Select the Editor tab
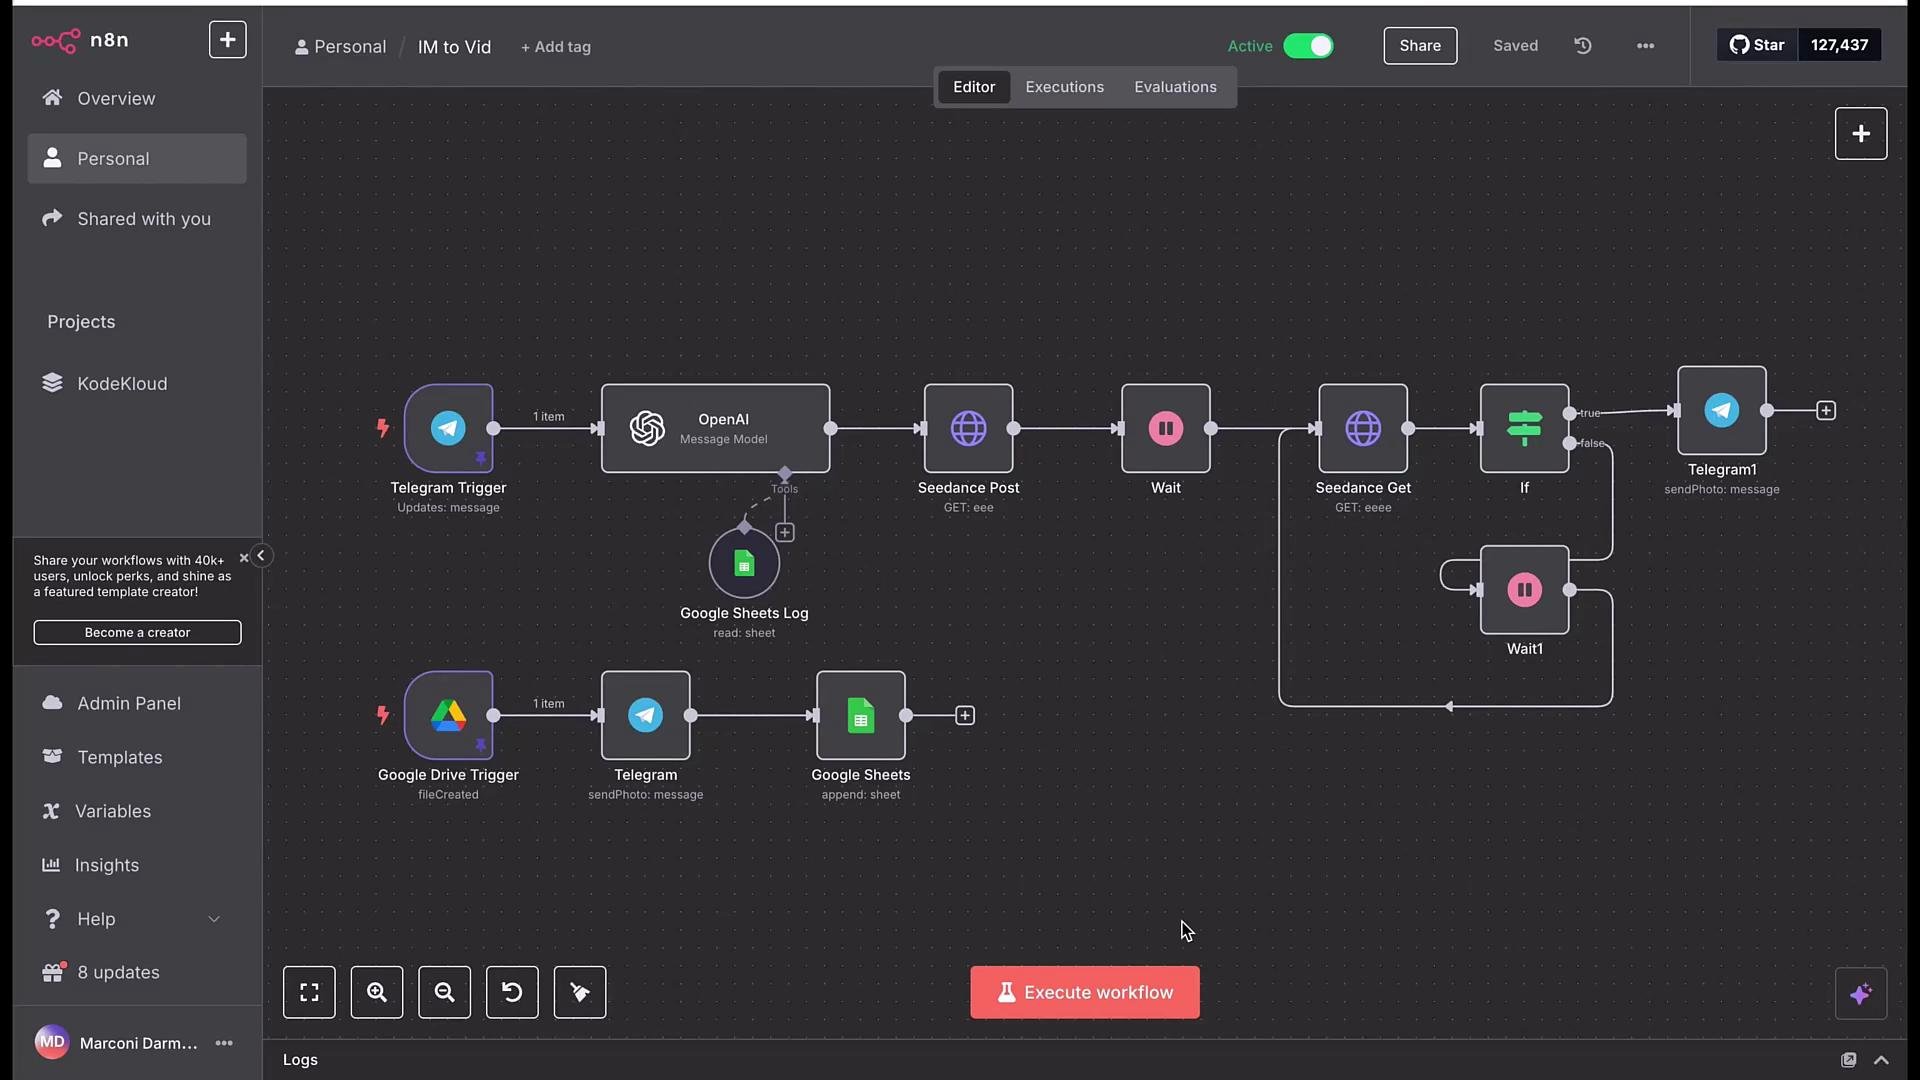The height and width of the screenshot is (1080, 1920). click(973, 87)
